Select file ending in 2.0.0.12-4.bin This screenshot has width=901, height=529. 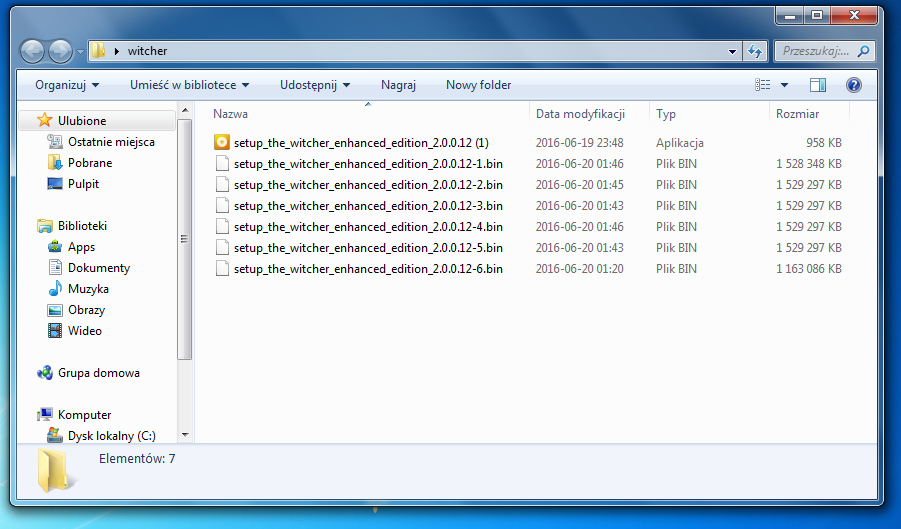(x=368, y=227)
